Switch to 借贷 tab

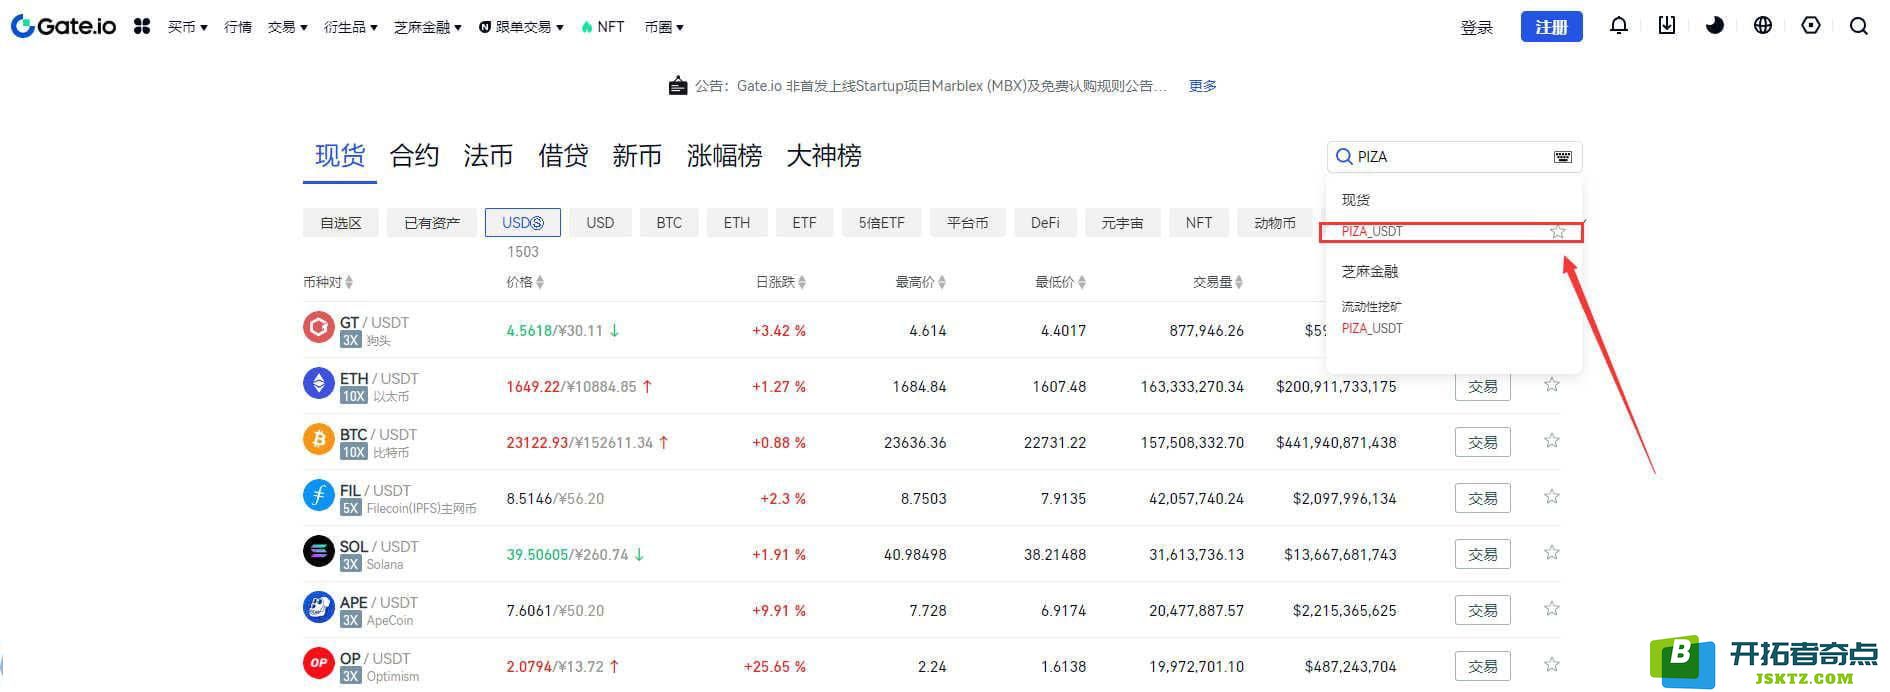(x=563, y=156)
